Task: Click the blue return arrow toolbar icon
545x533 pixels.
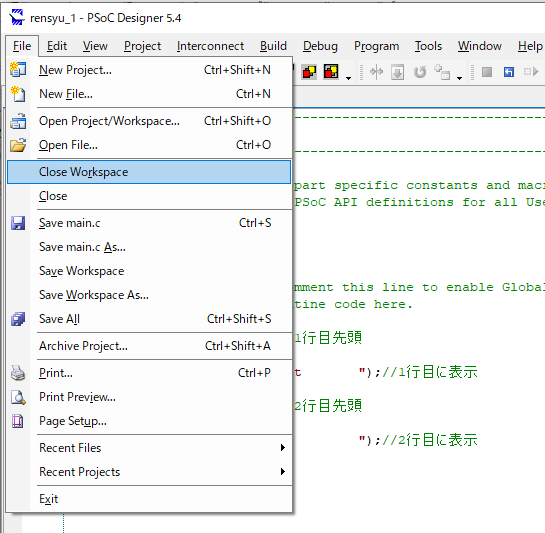Action: click(509, 72)
